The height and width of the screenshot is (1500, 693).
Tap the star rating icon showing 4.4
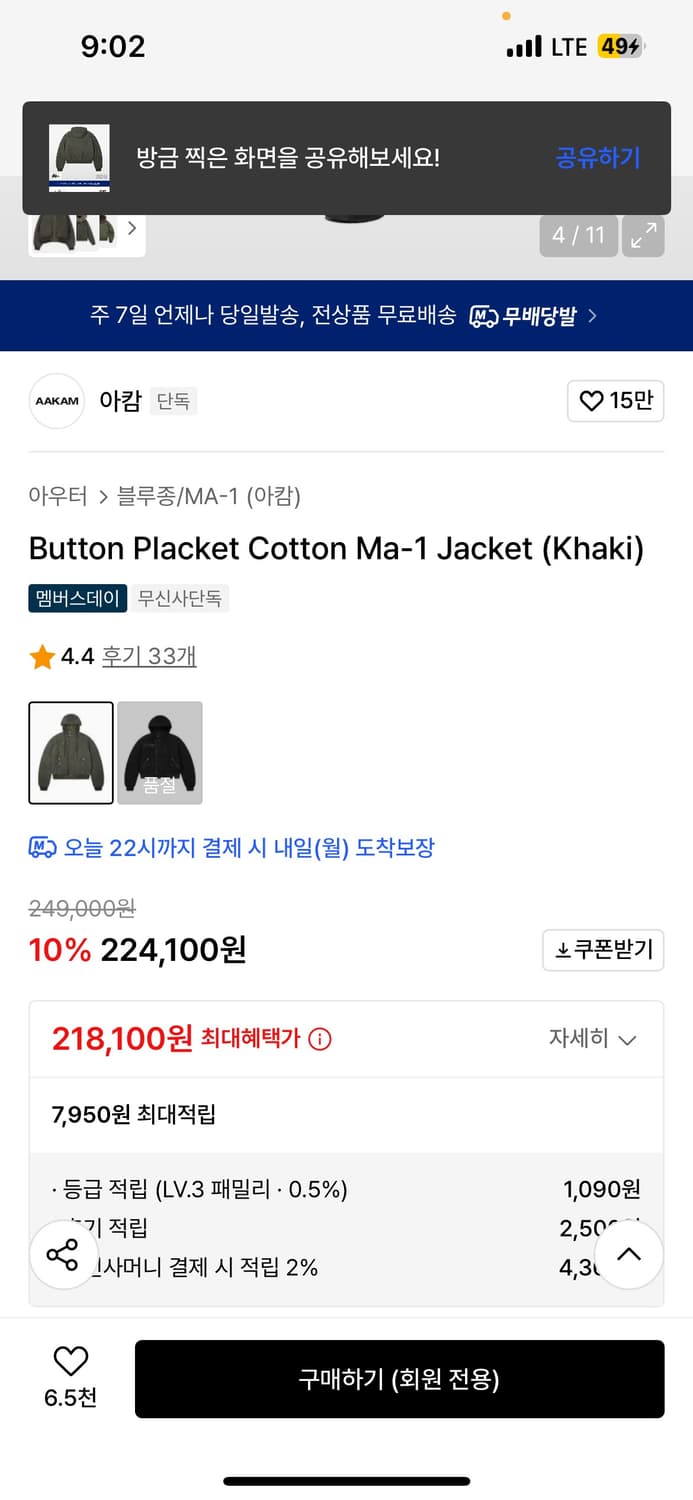(x=42, y=657)
